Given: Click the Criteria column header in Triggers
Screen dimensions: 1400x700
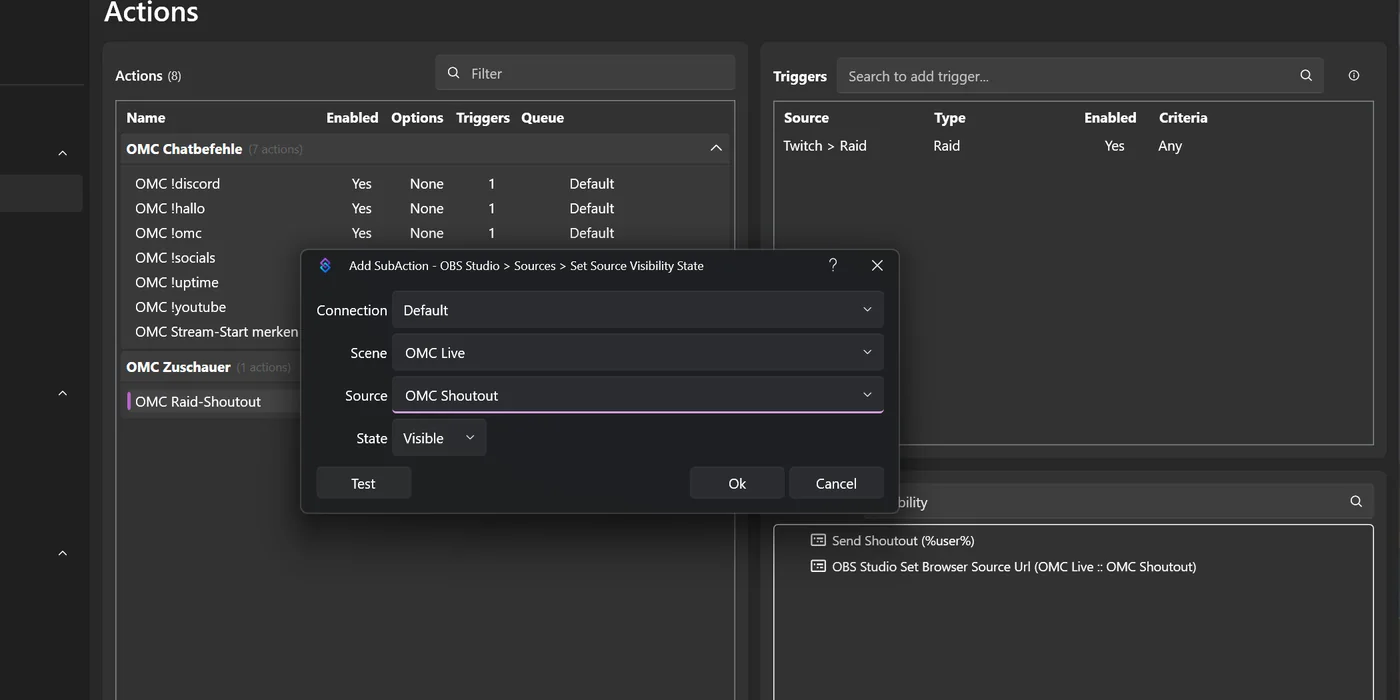Looking at the screenshot, I should [1183, 118].
